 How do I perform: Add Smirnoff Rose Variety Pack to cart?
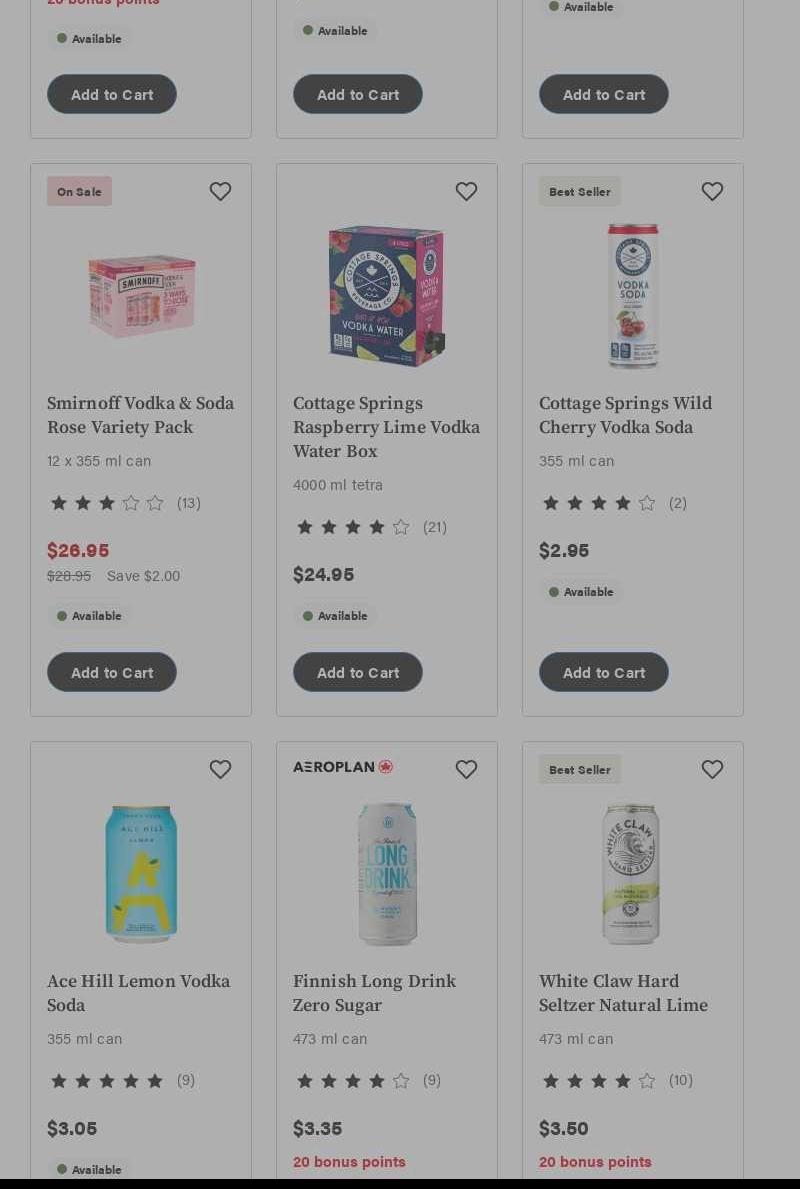[112, 672]
